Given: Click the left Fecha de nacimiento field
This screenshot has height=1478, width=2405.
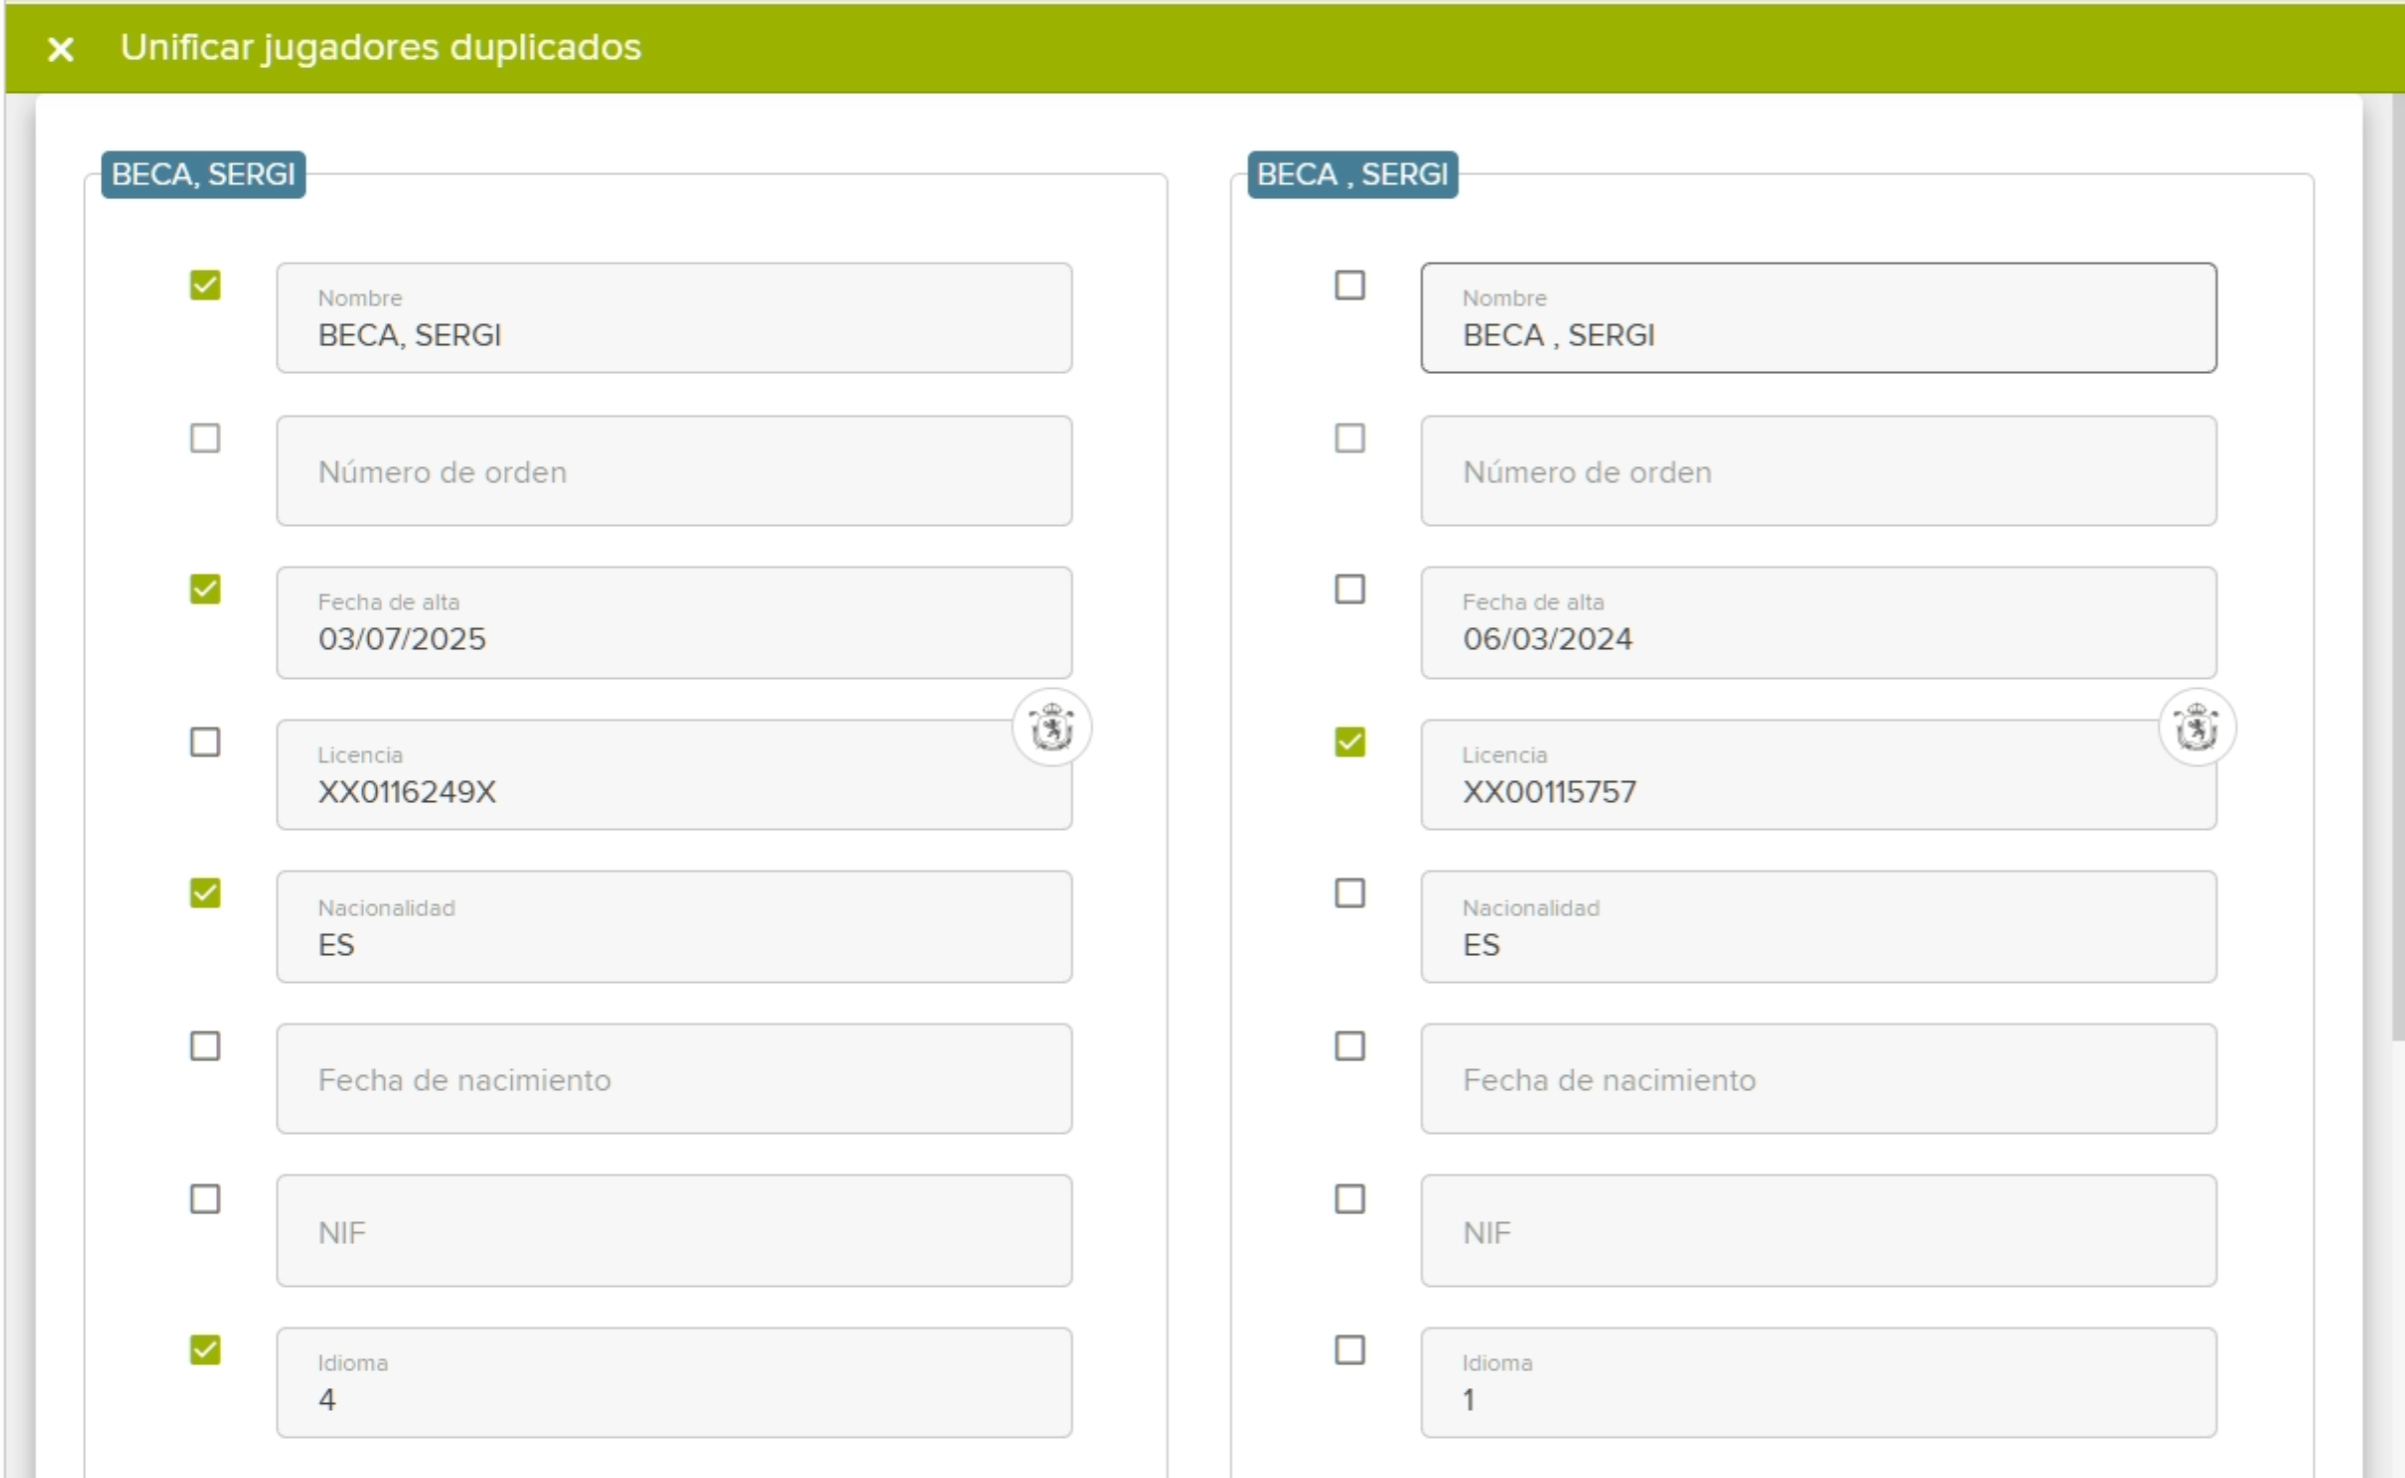Looking at the screenshot, I should (674, 1079).
